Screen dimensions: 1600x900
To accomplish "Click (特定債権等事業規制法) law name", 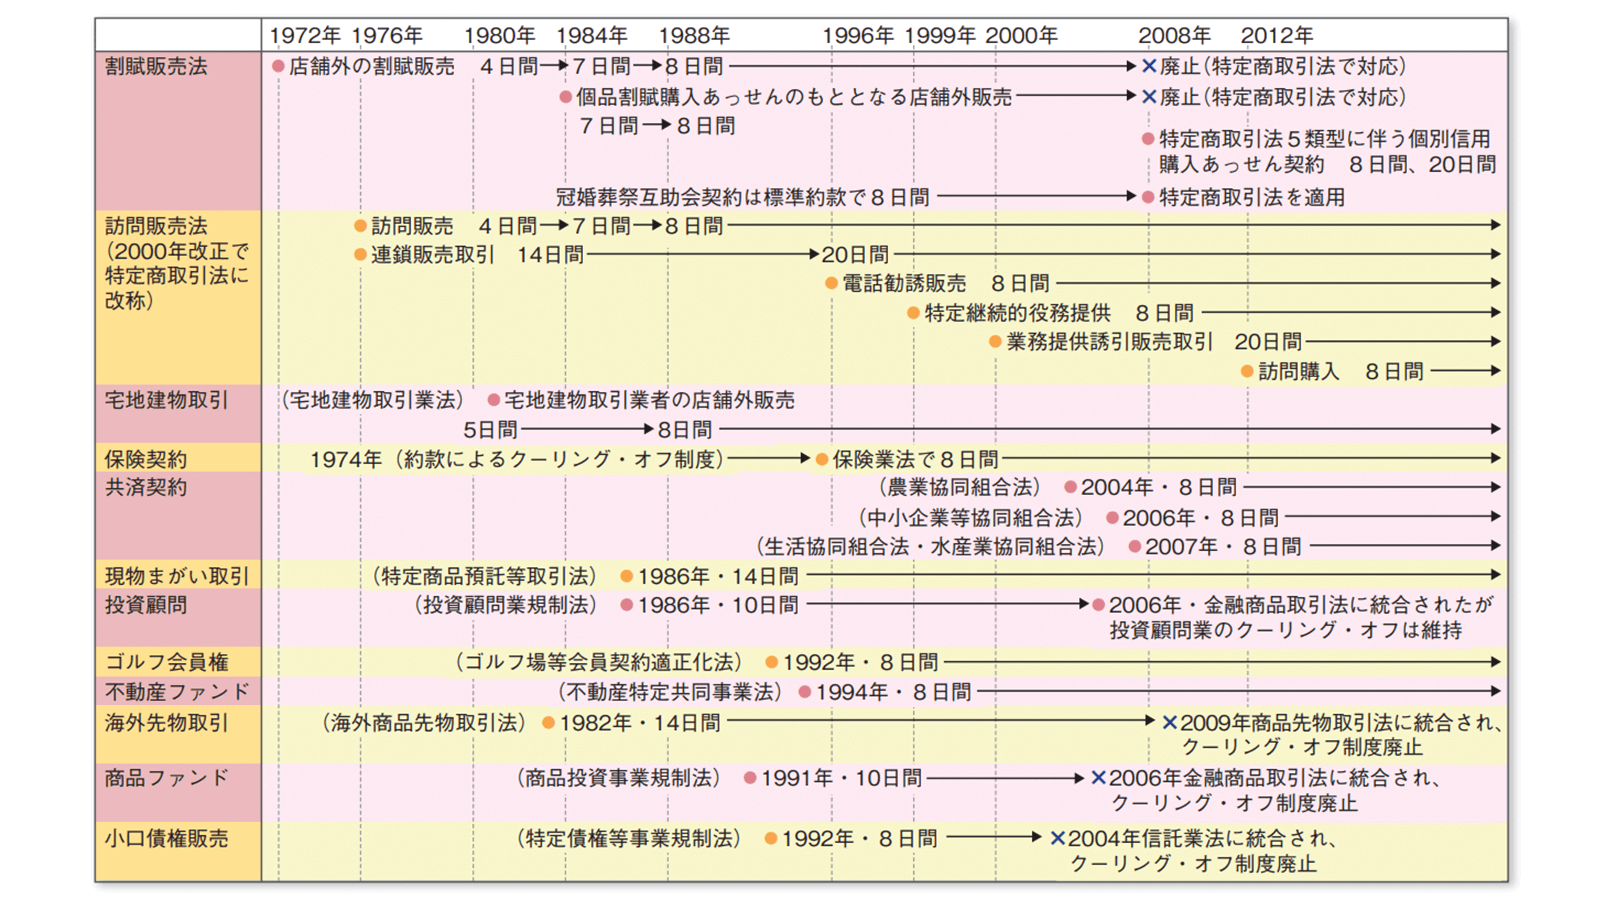I will coord(629,839).
